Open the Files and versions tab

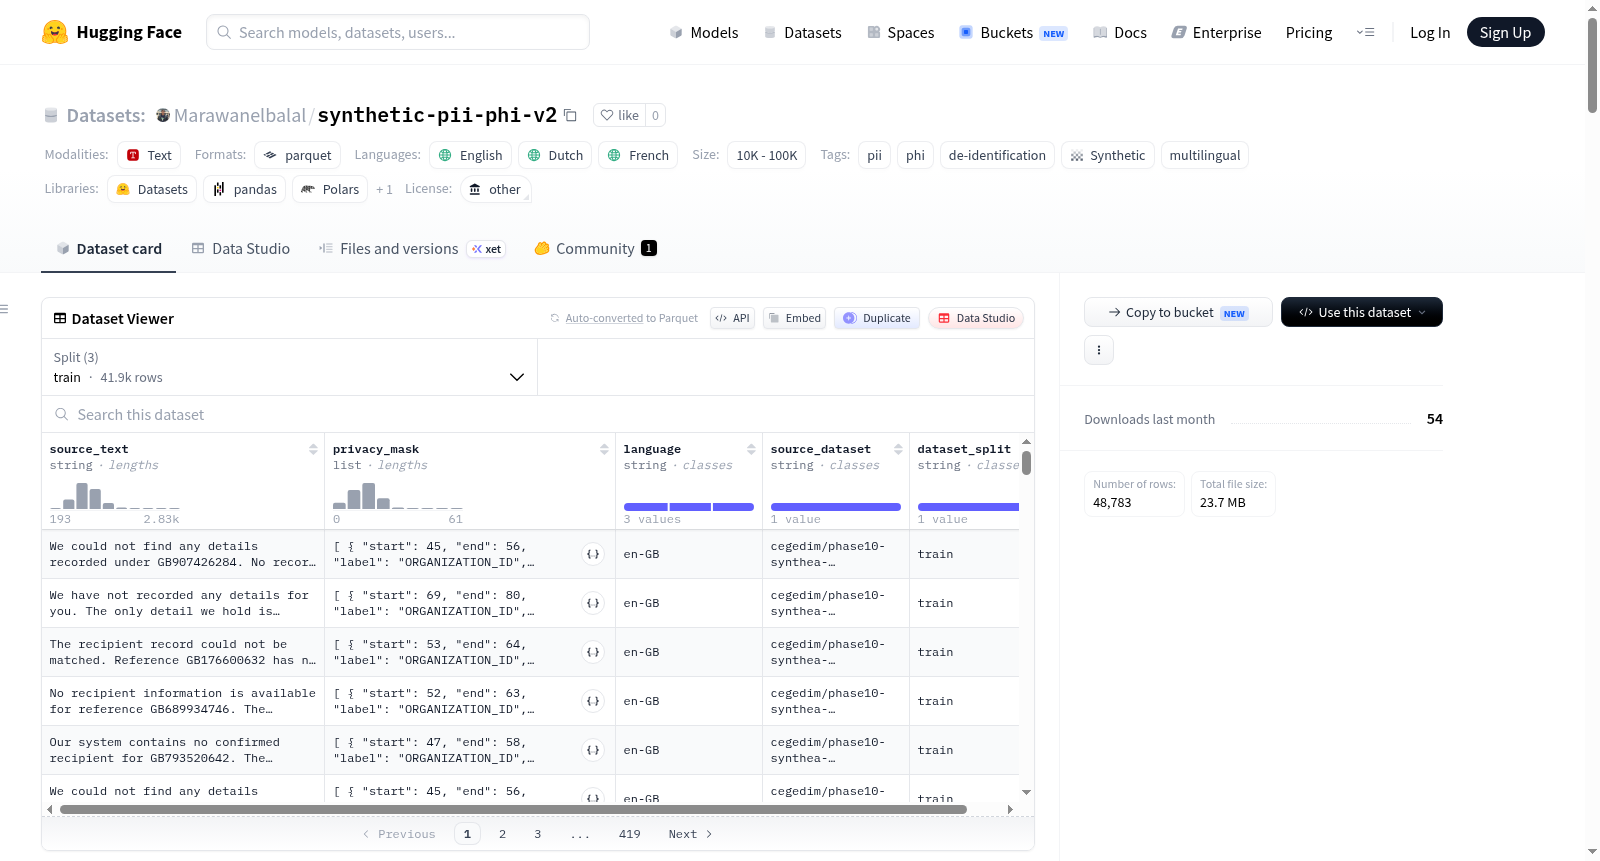point(412,248)
